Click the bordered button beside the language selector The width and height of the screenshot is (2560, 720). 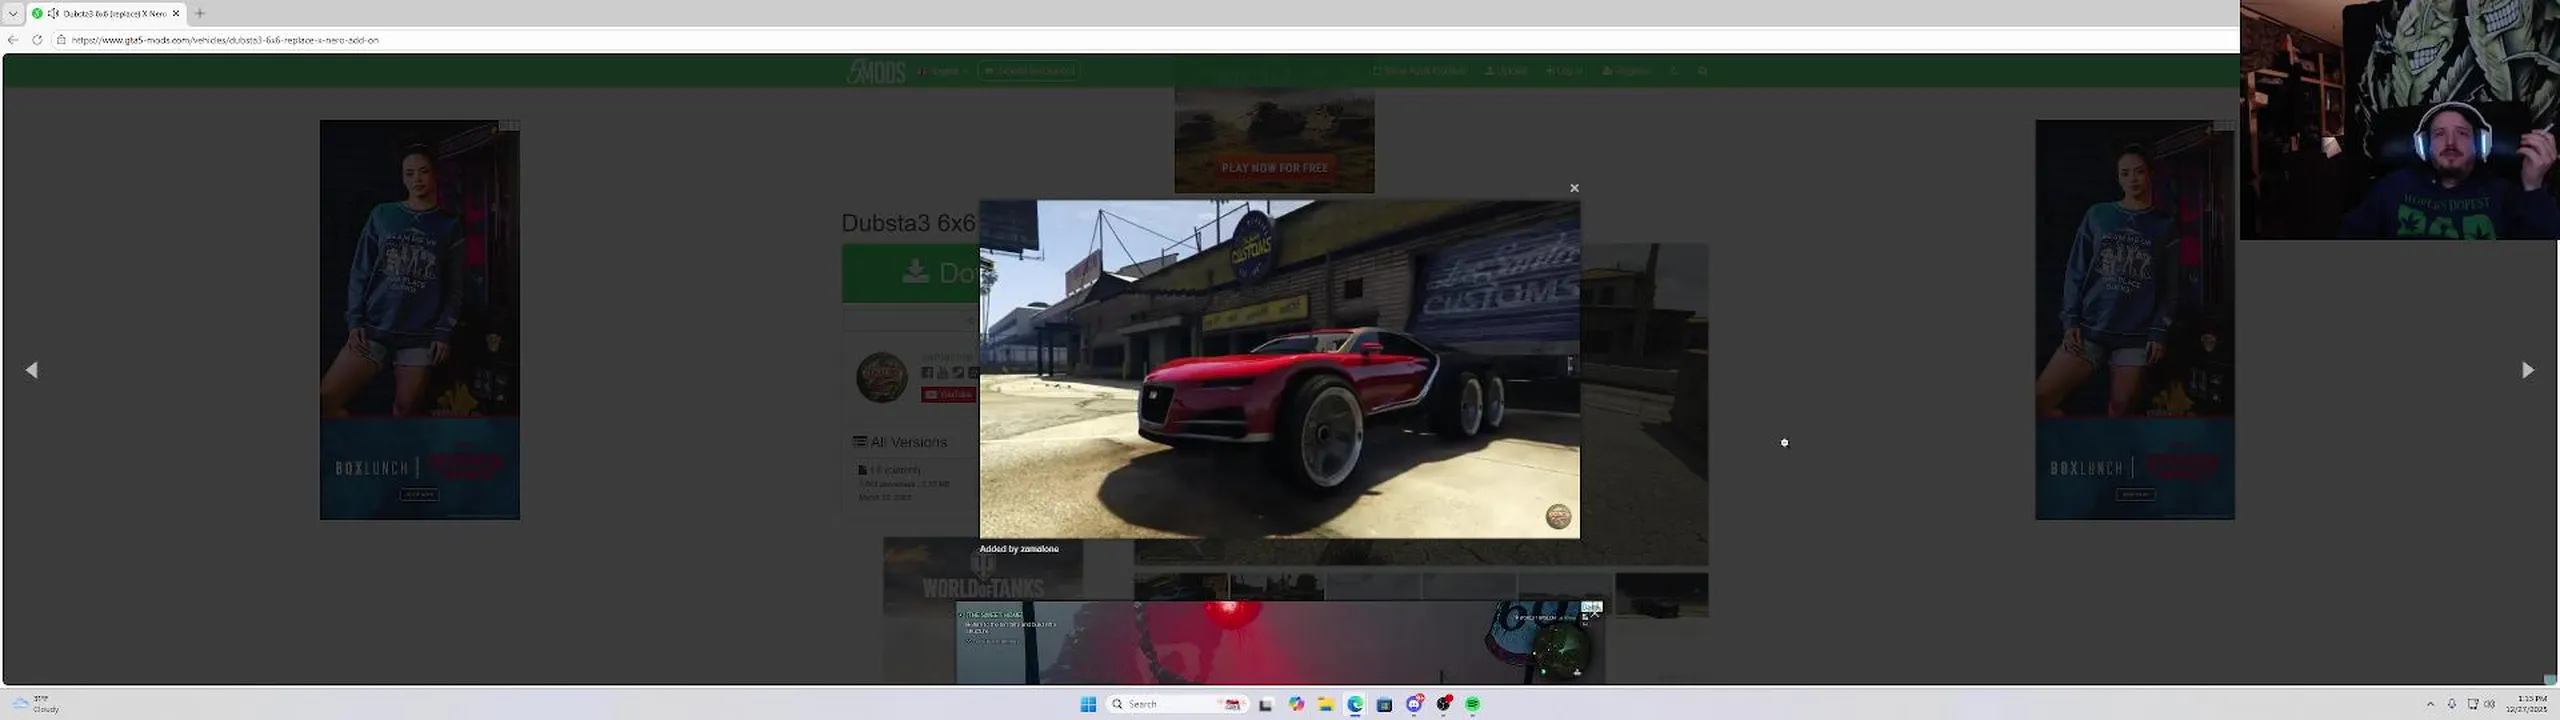click(x=1029, y=71)
